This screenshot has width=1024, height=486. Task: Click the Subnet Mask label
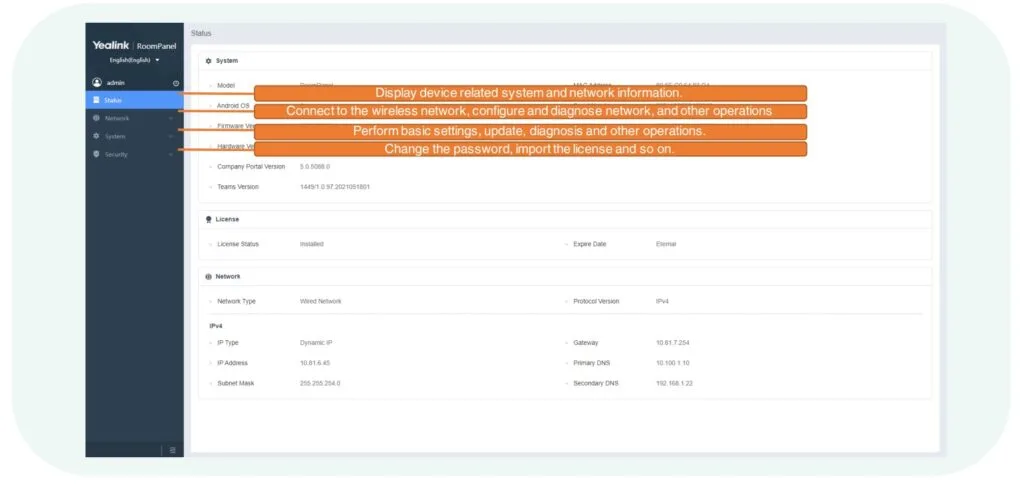[236, 383]
